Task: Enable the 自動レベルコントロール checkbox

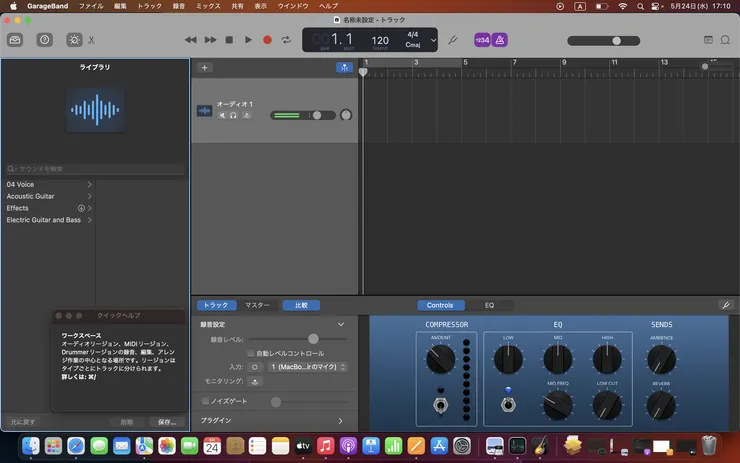Action: tap(251, 353)
